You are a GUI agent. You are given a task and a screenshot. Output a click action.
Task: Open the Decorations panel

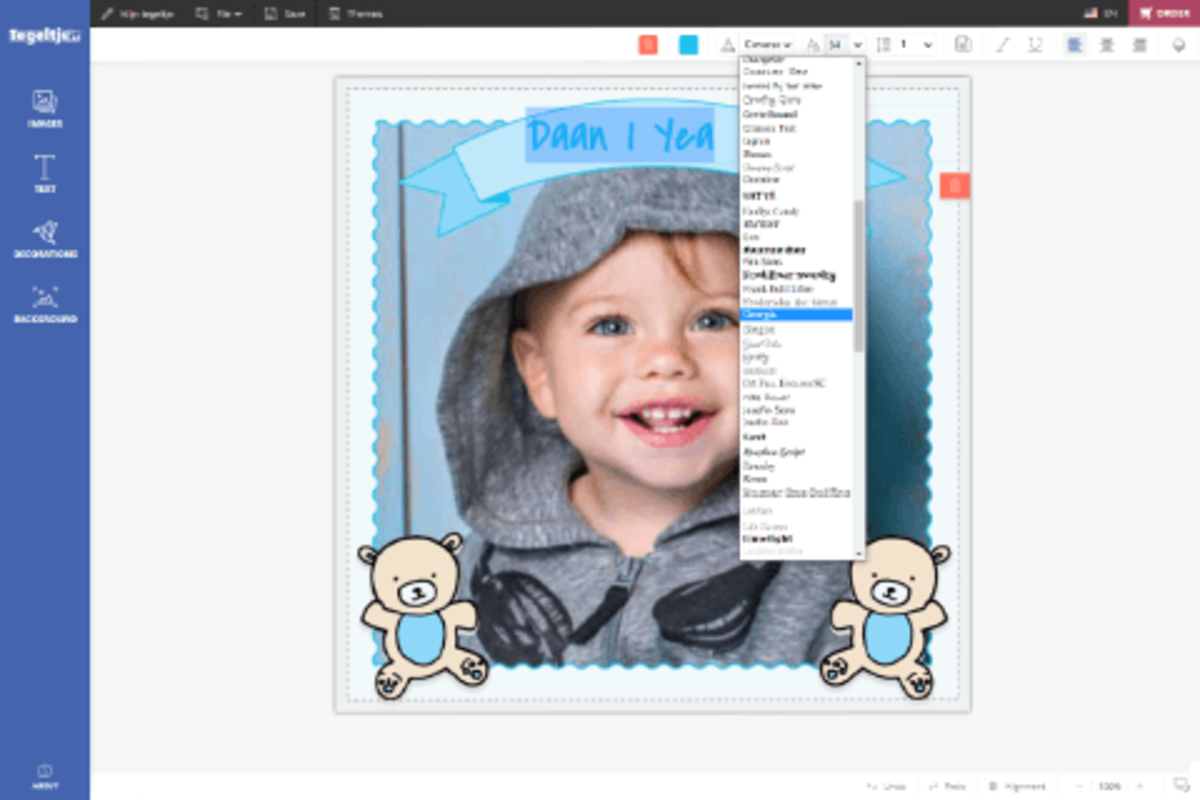(45, 238)
